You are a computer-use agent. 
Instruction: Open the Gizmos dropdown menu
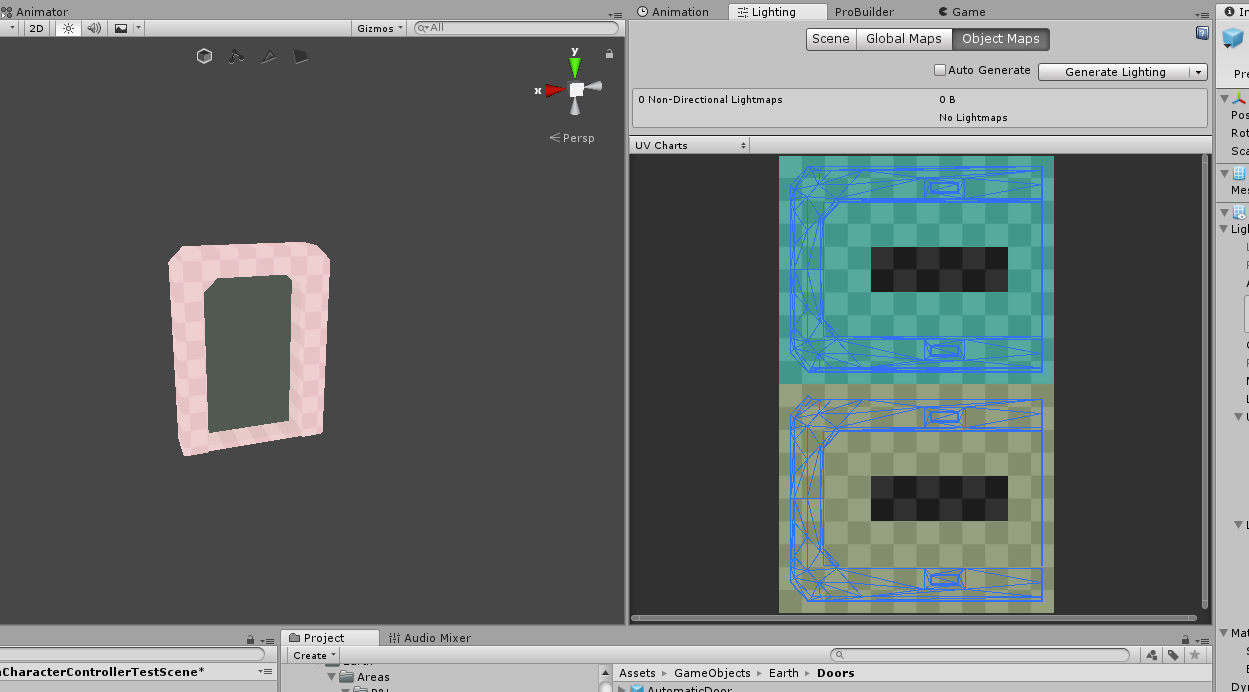click(378, 28)
